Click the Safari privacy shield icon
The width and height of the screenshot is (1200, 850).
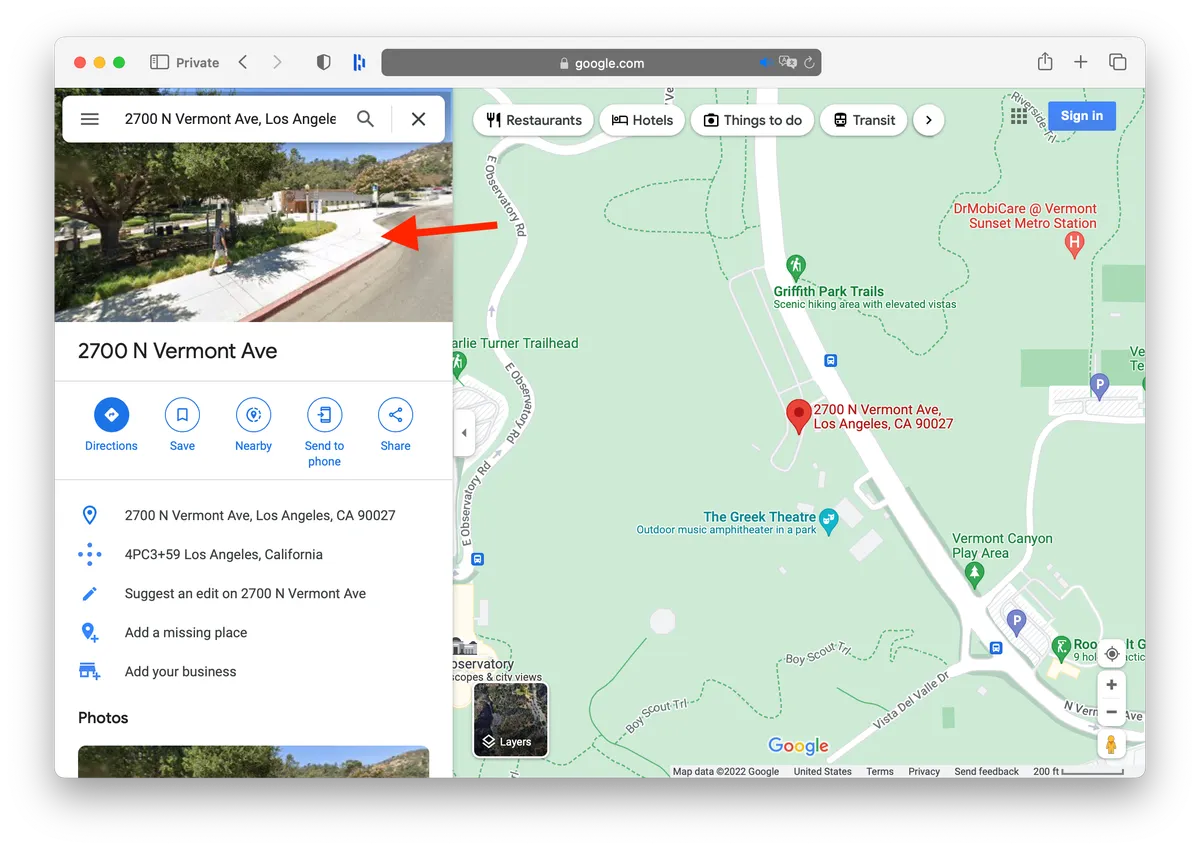tap(323, 62)
